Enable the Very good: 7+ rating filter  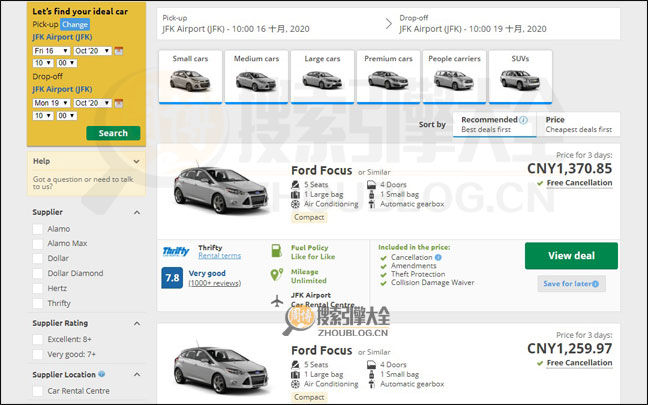tap(38, 355)
